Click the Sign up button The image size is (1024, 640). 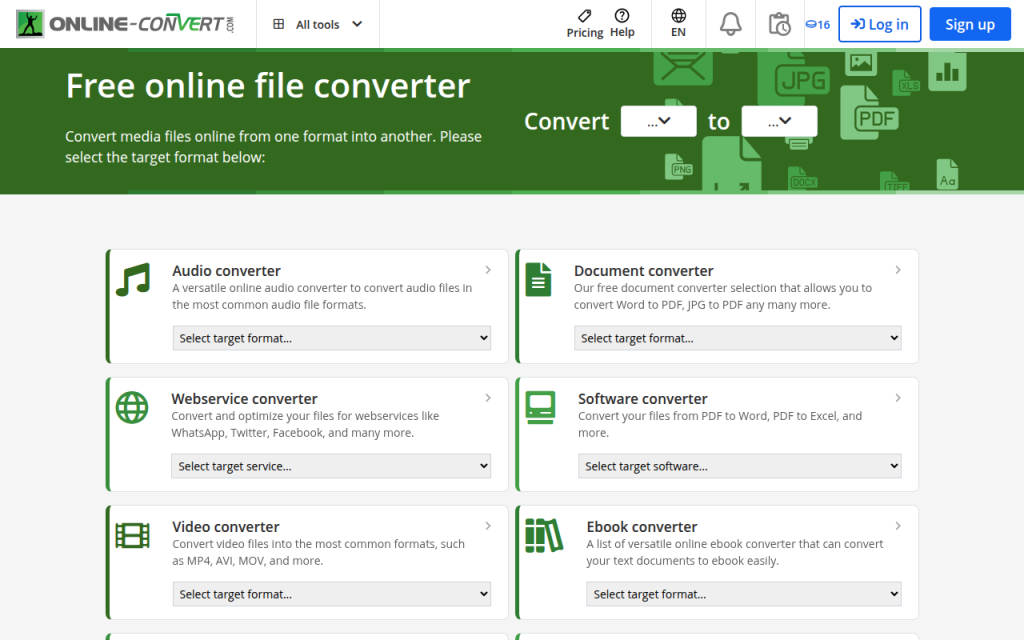[969, 24]
